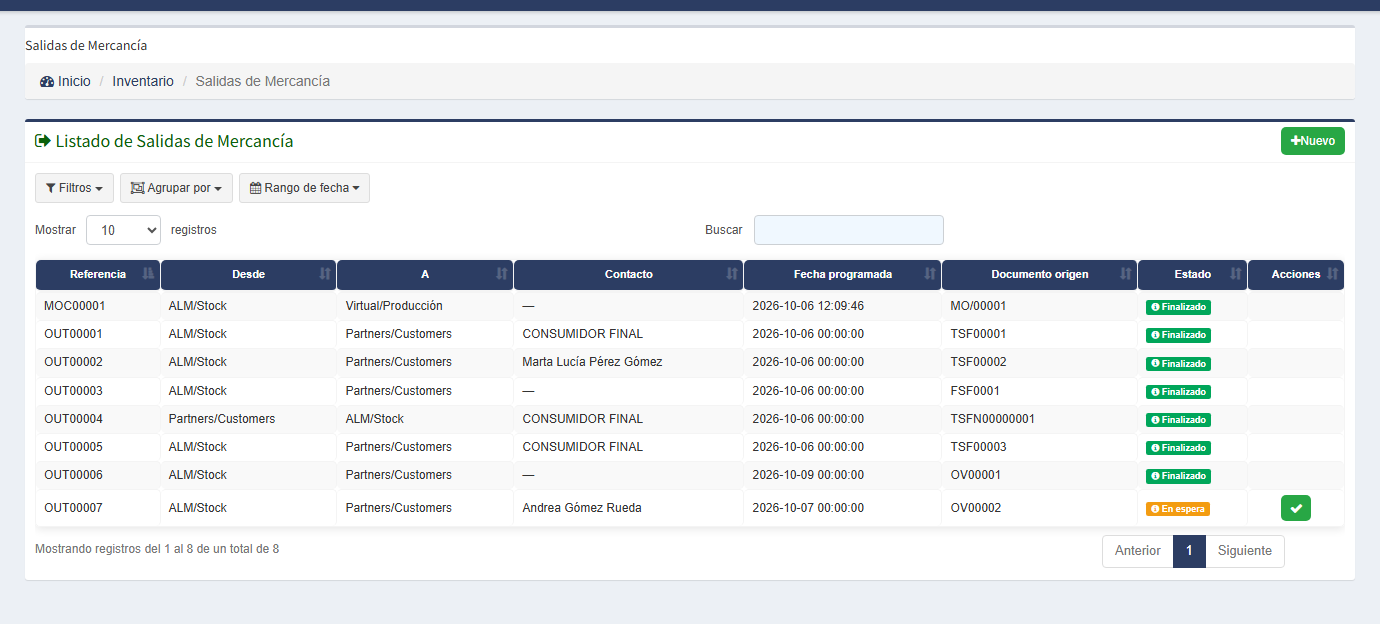The height and width of the screenshot is (624, 1380).
Task: Sort table by Contacto column arrows
Action: (x=732, y=274)
